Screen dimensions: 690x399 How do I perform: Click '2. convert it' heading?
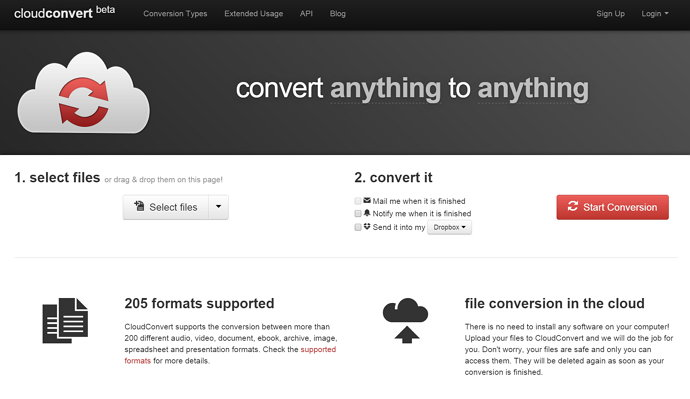393,177
